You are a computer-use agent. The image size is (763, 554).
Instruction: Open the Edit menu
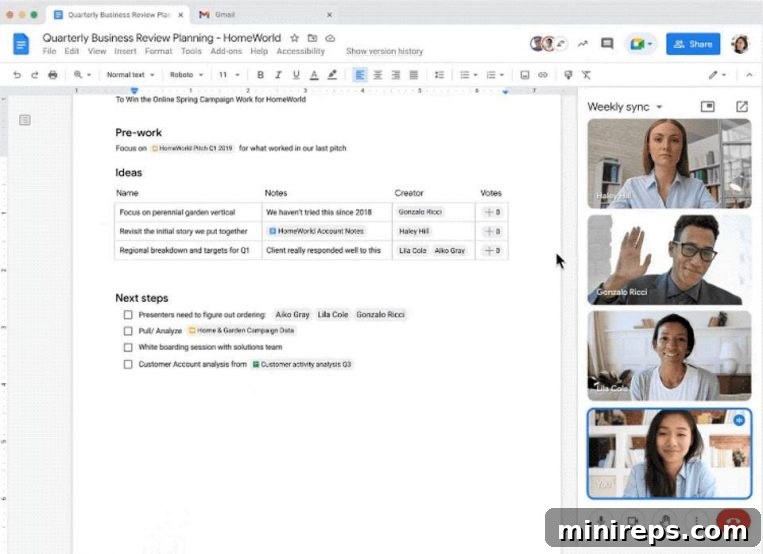tap(72, 51)
